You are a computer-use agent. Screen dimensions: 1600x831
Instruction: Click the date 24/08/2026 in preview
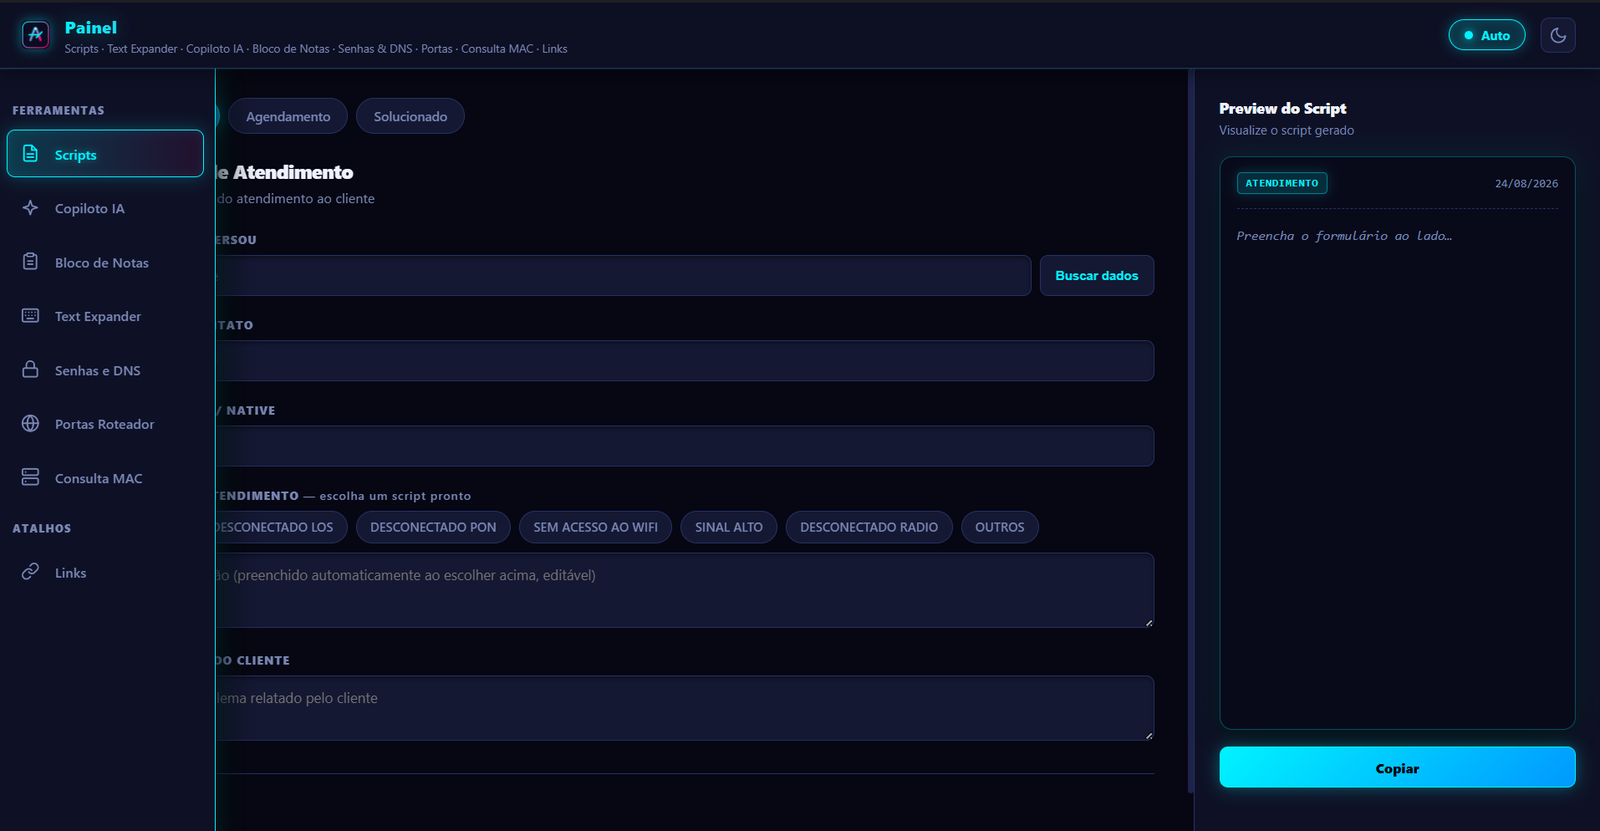coord(1526,184)
